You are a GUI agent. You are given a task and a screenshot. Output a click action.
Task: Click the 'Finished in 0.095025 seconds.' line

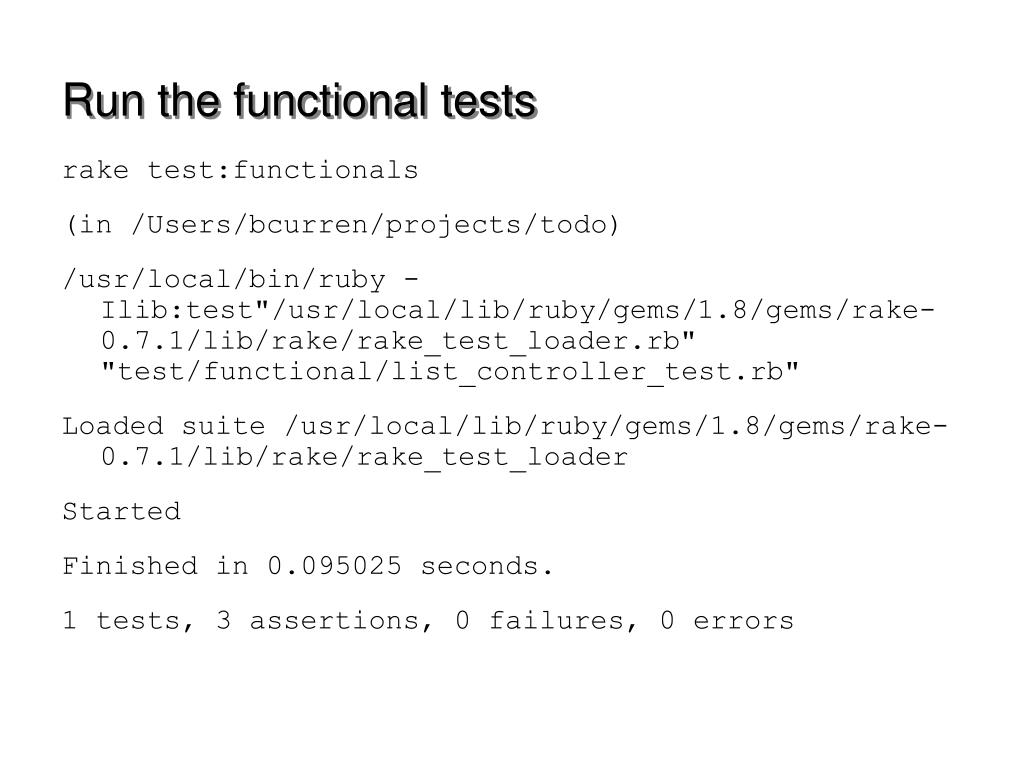308,566
